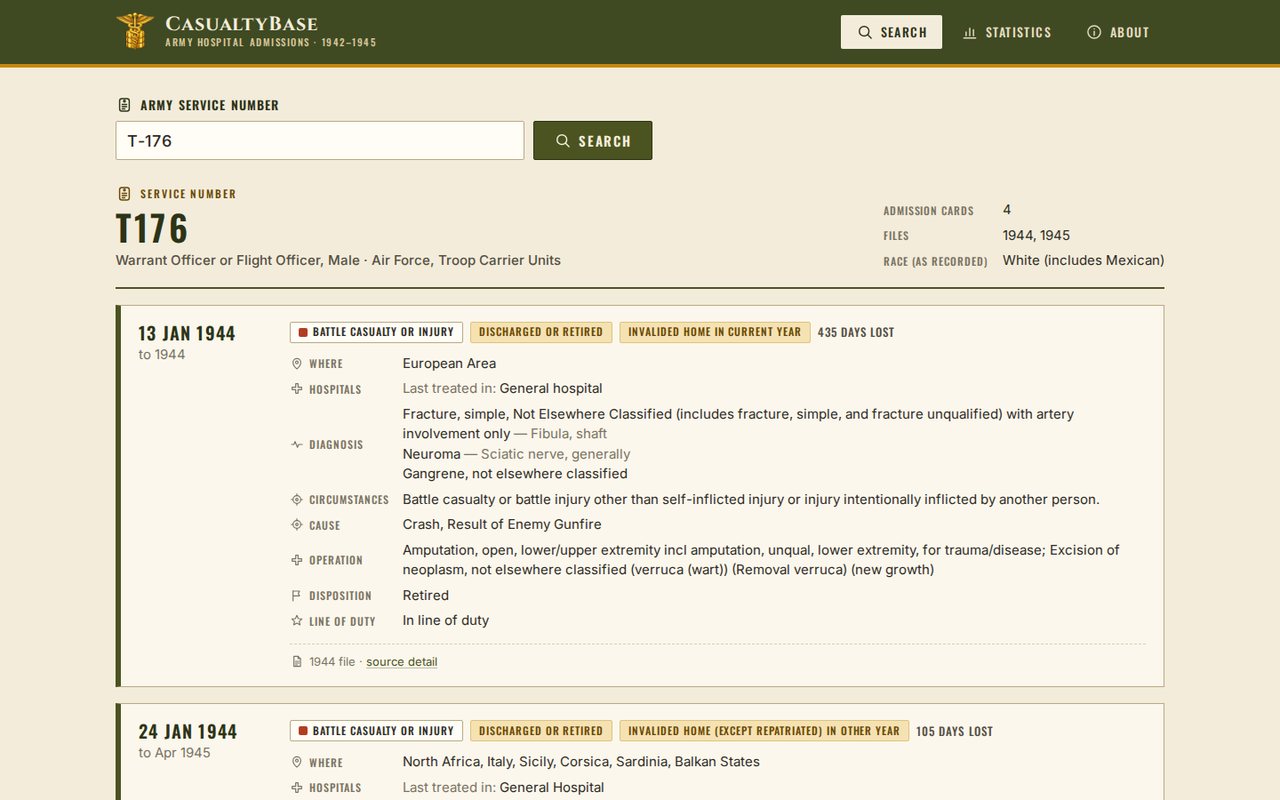Viewport: 1280px width, 800px height.
Task: Click the 24 Jan 1944 admission date
Action: point(187,732)
